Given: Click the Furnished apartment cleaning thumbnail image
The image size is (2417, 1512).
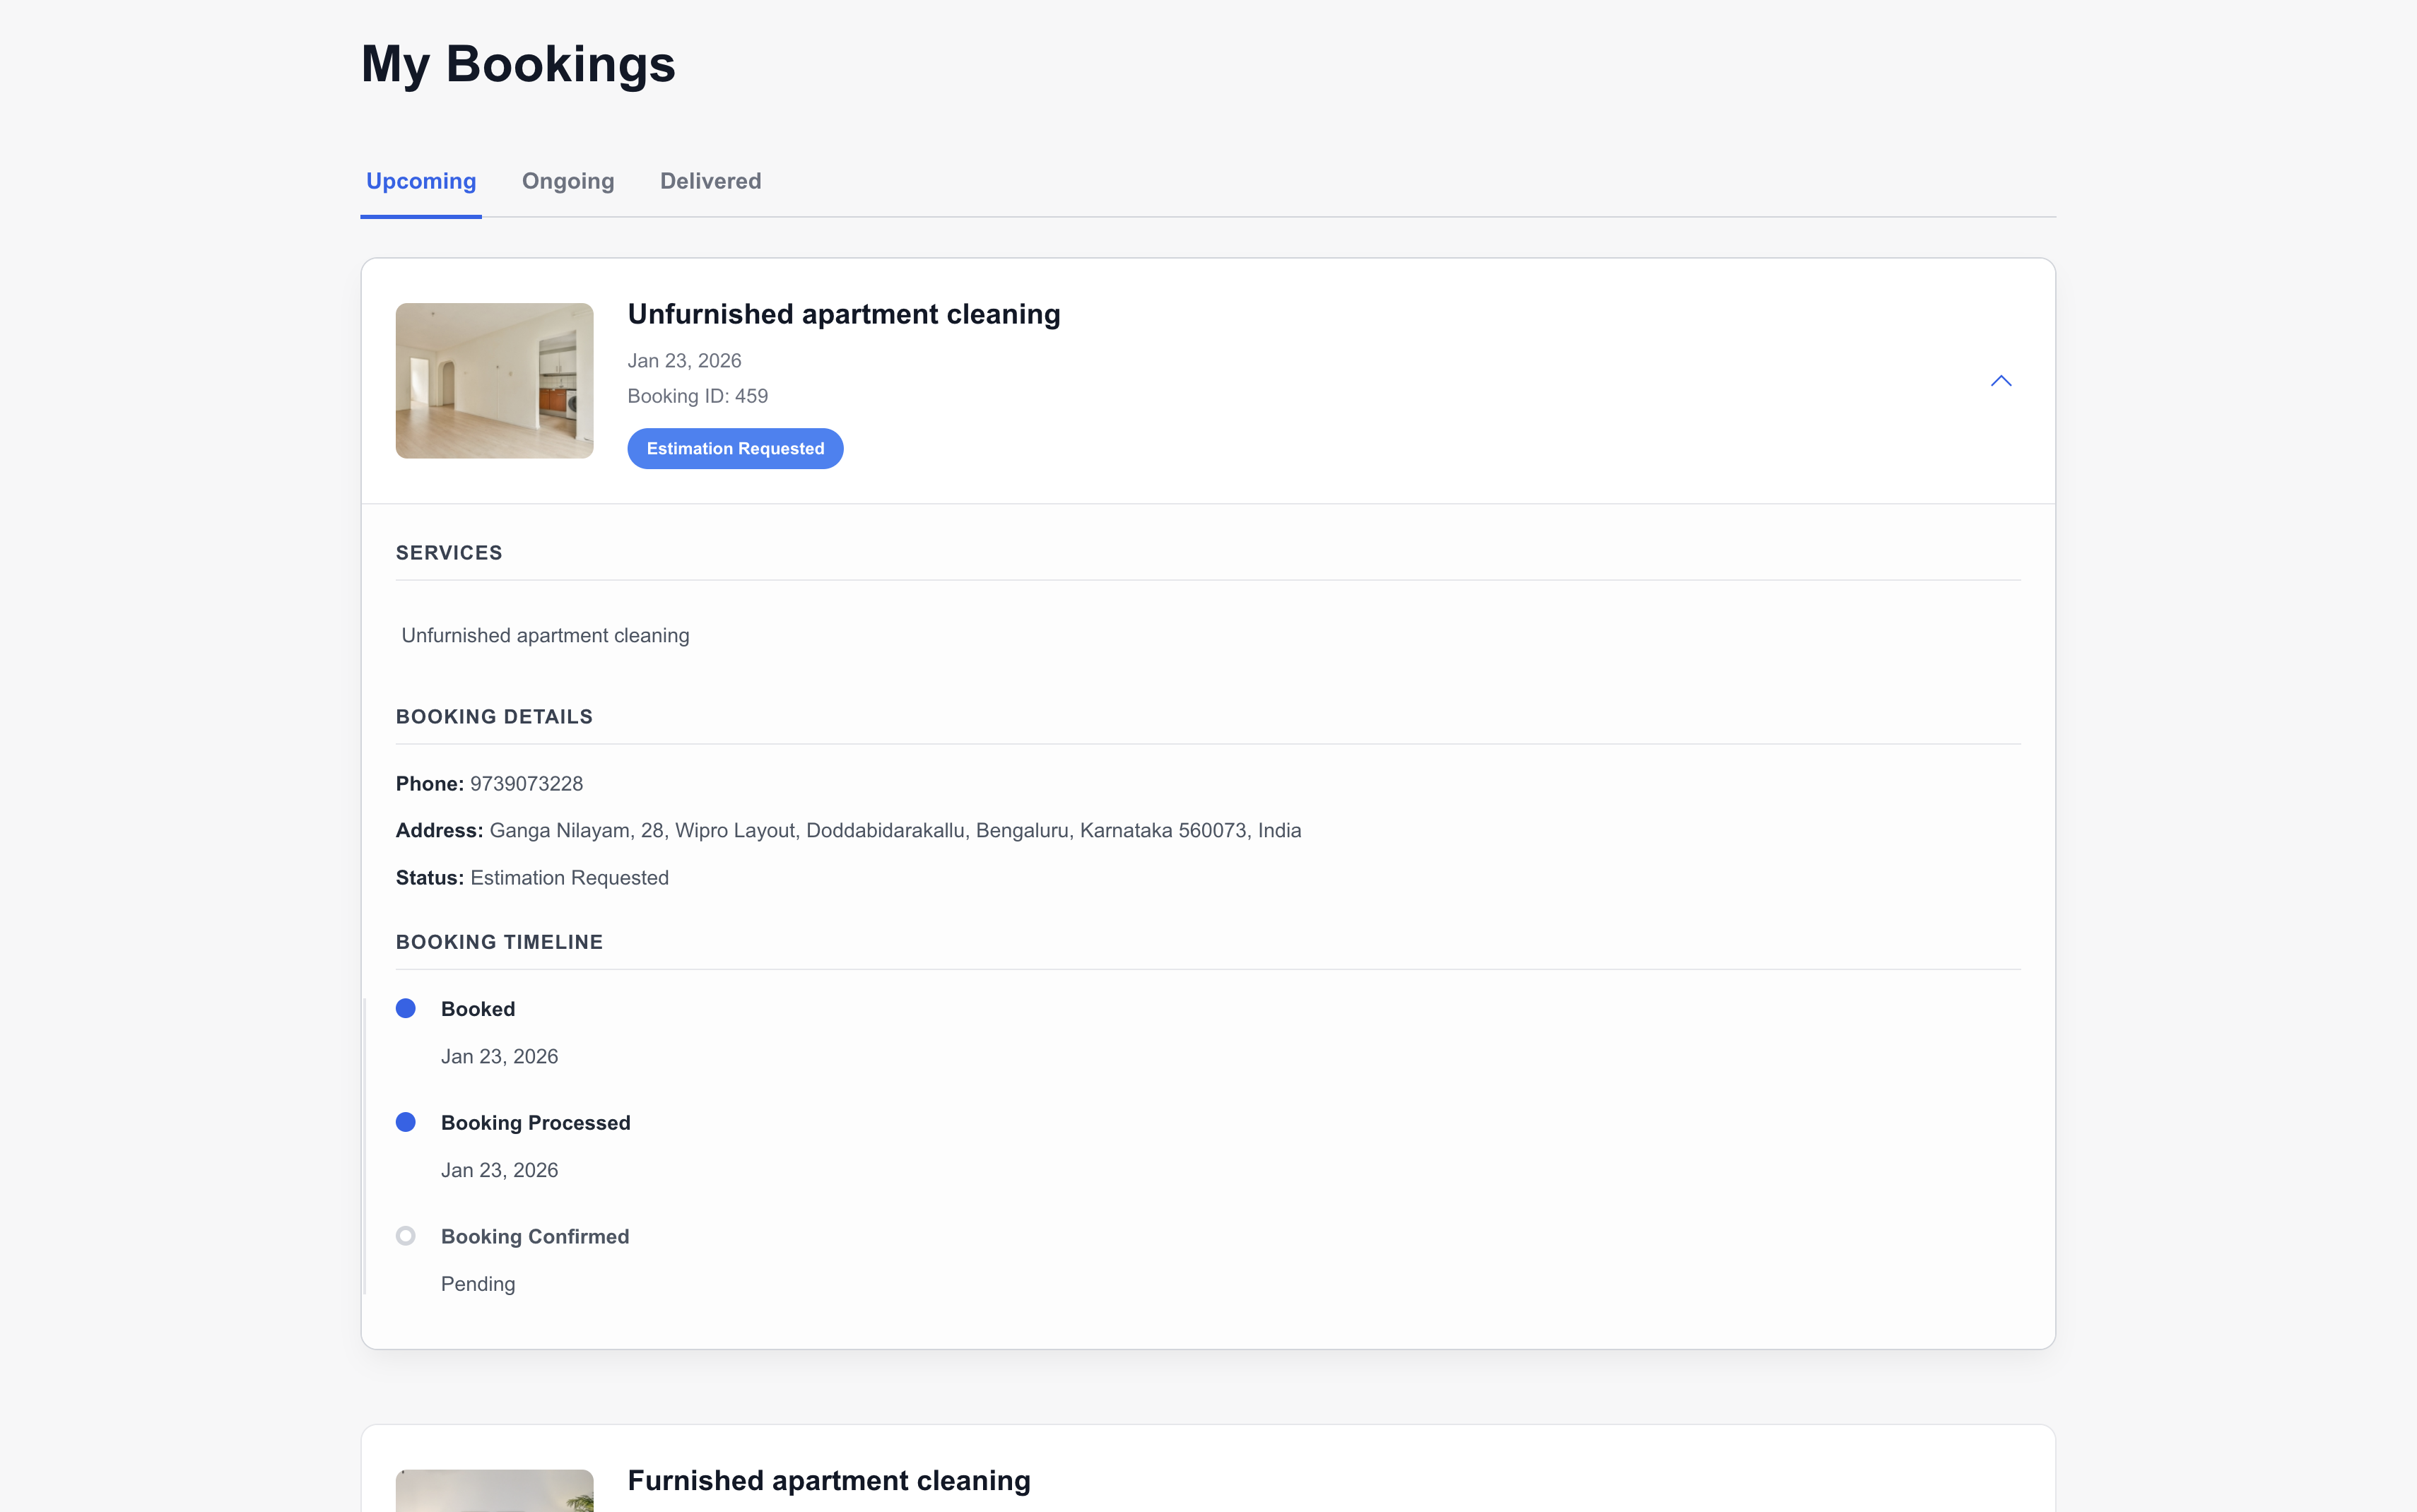Looking at the screenshot, I should [x=494, y=1490].
